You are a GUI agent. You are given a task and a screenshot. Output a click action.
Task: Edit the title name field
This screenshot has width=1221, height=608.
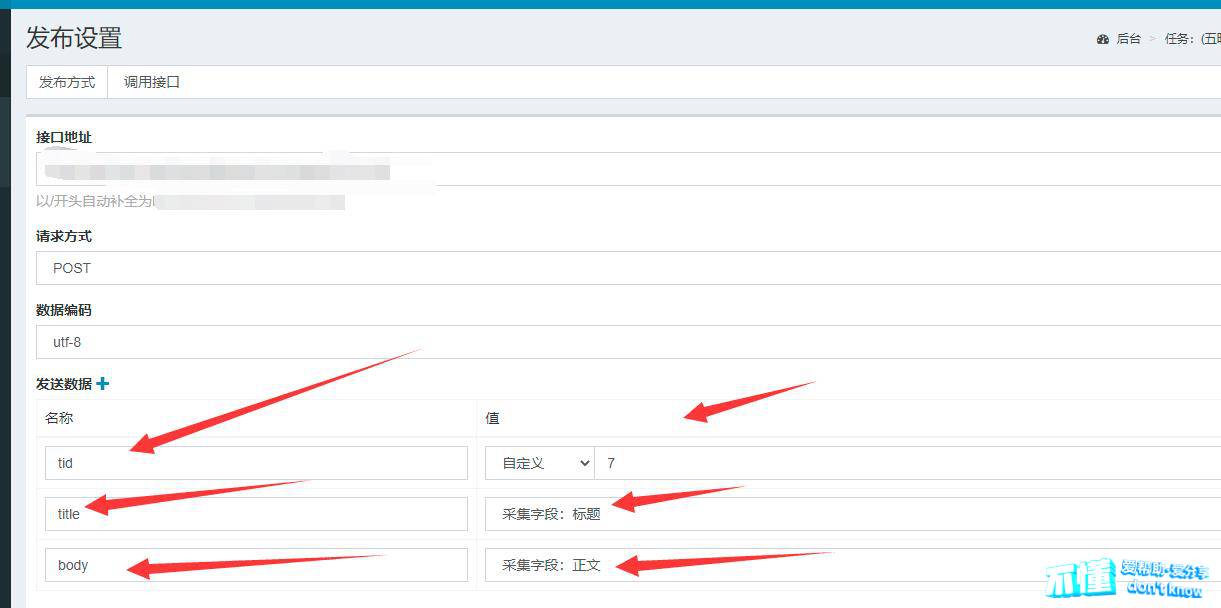256,514
